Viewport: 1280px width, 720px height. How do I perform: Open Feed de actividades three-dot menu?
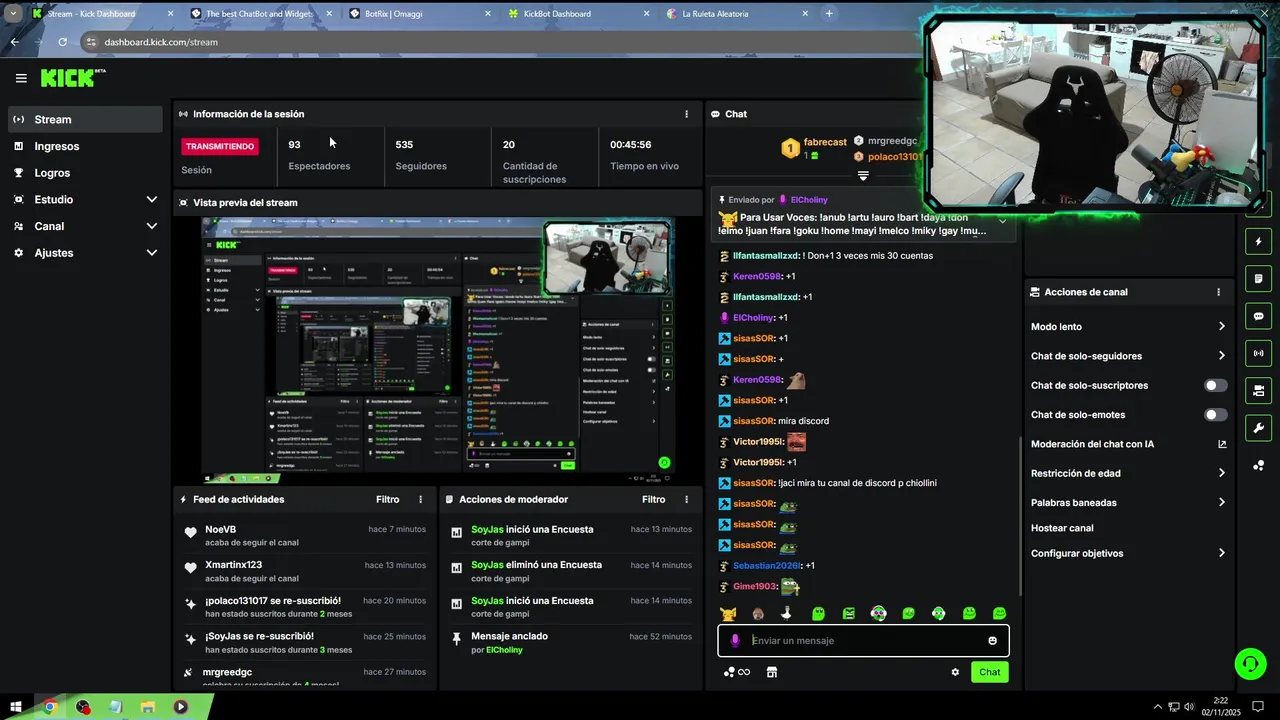(x=420, y=499)
